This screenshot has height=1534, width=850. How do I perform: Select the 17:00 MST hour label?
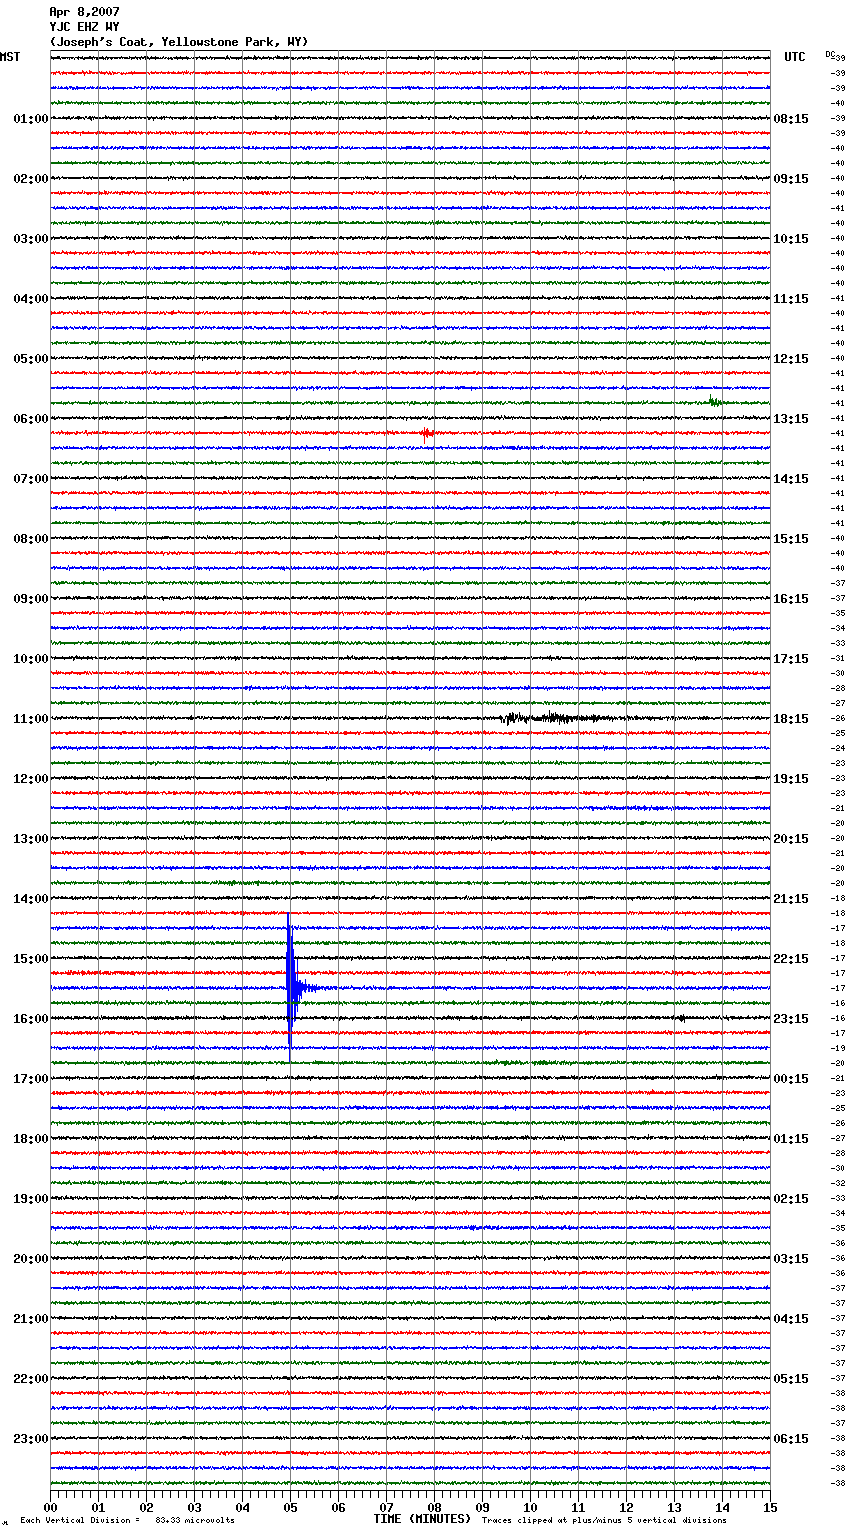click(x=31, y=1079)
